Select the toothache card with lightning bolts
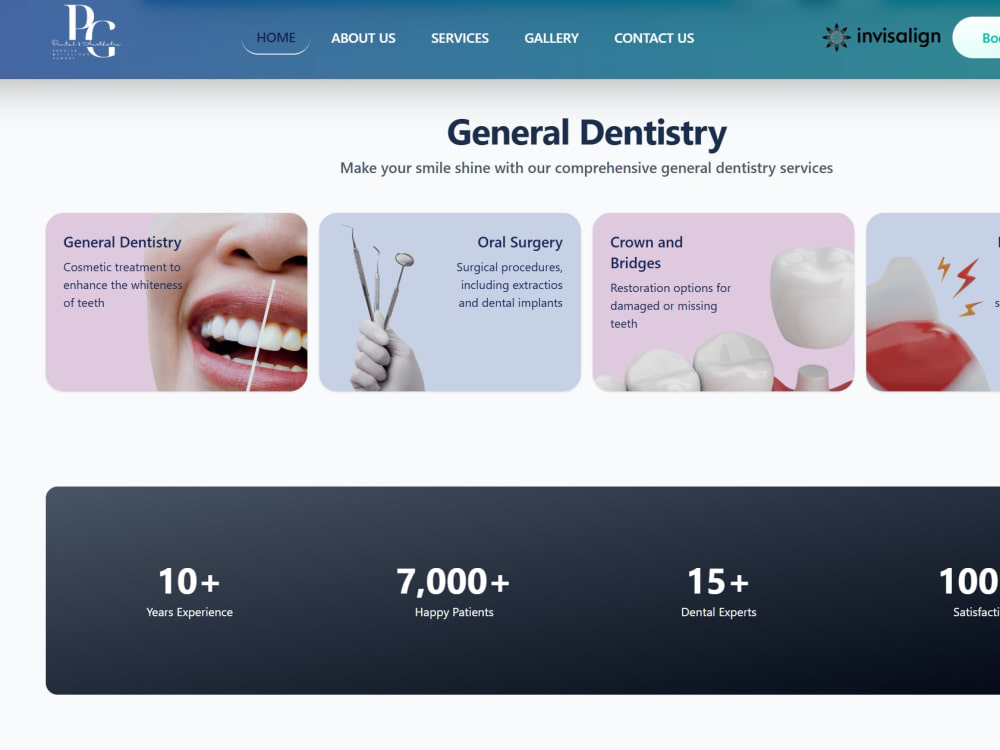The width and height of the screenshot is (1000, 750). point(933,302)
